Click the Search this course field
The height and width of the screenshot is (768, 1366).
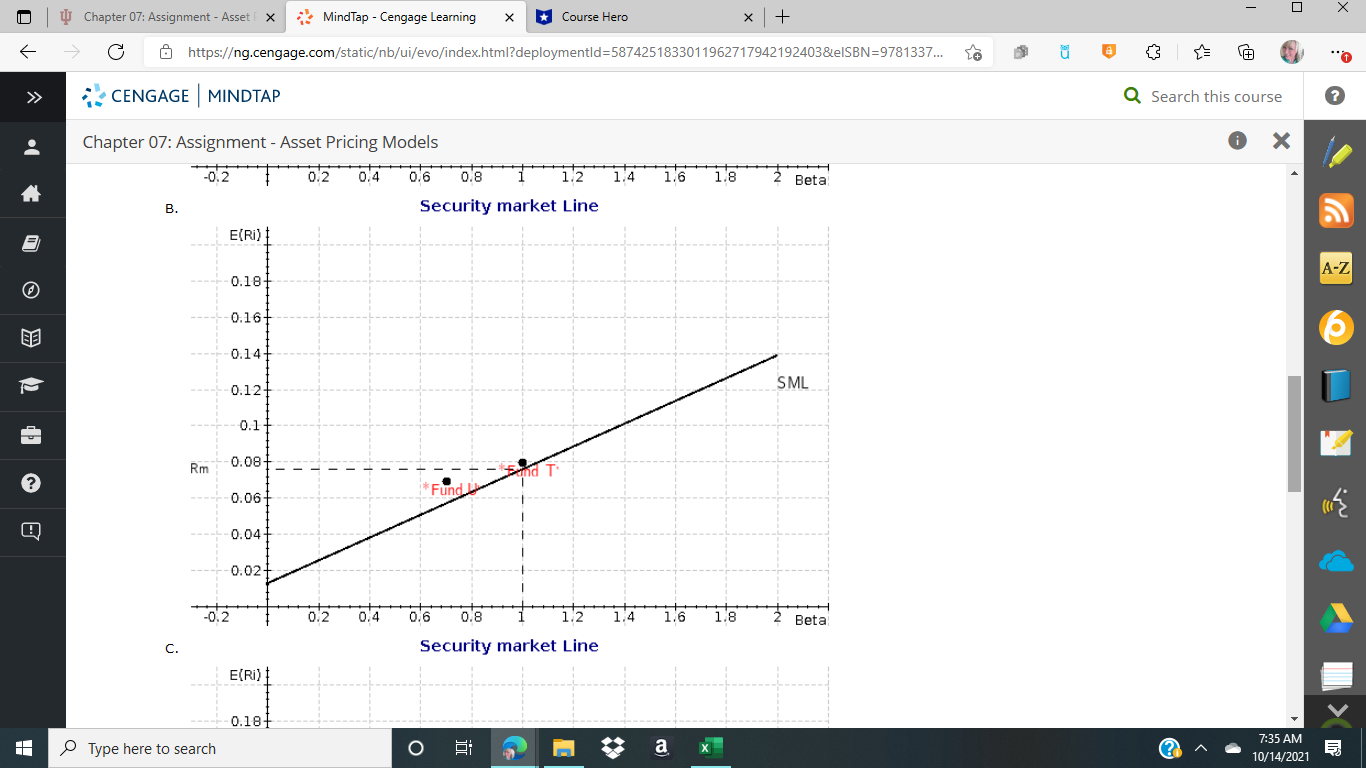(1216, 96)
